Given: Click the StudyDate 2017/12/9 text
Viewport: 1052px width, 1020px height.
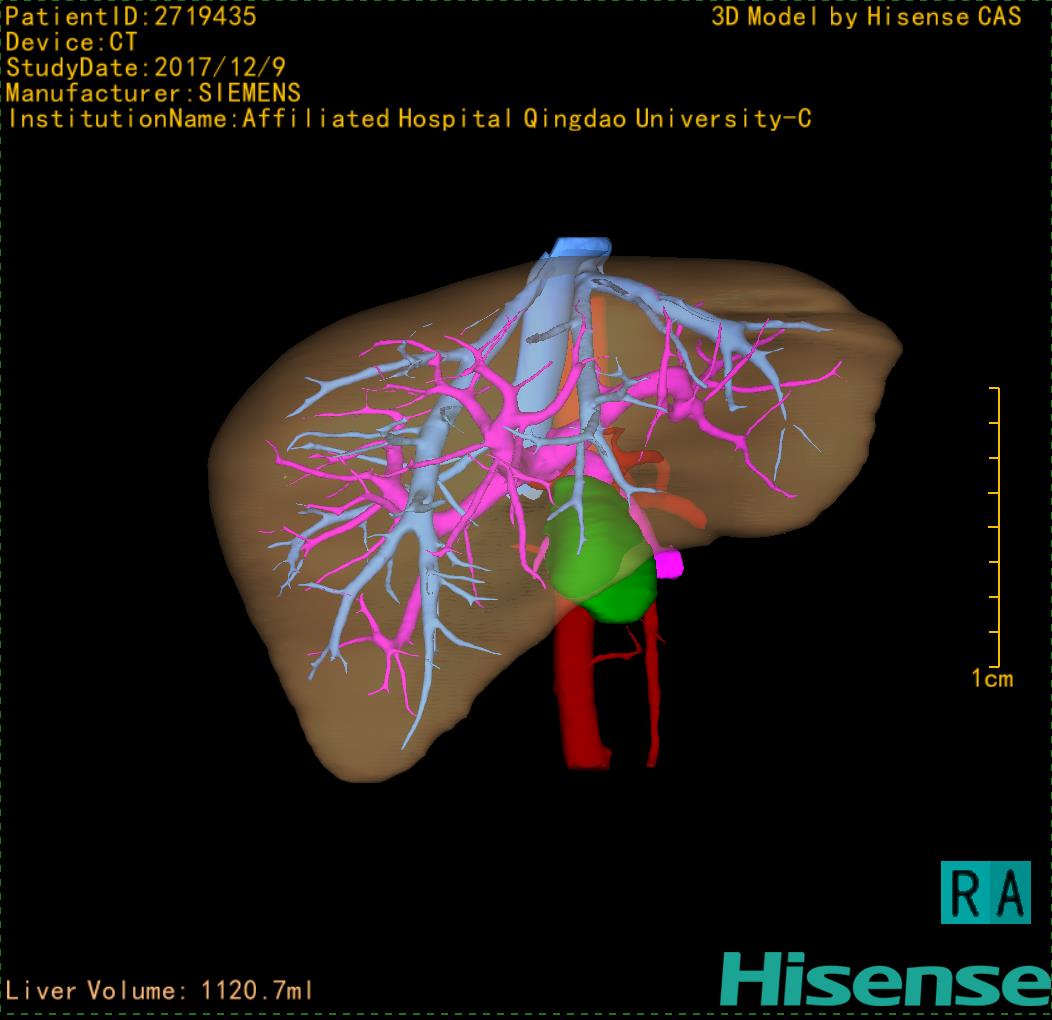Looking at the screenshot, I should 146,68.
